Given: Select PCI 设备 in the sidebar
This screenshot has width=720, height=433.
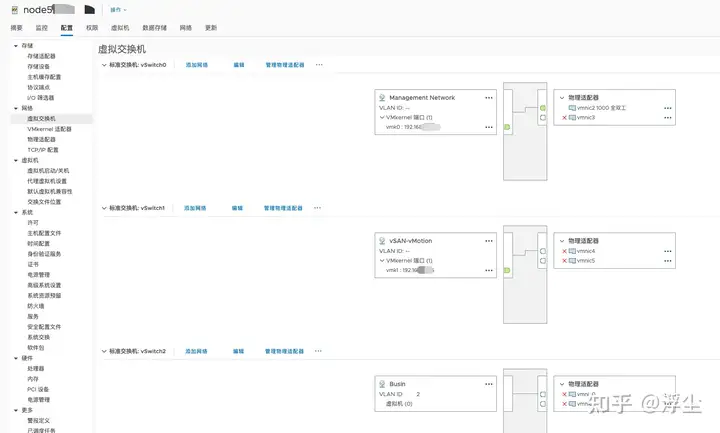Looking at the screenshot, I should coord(38,389).
